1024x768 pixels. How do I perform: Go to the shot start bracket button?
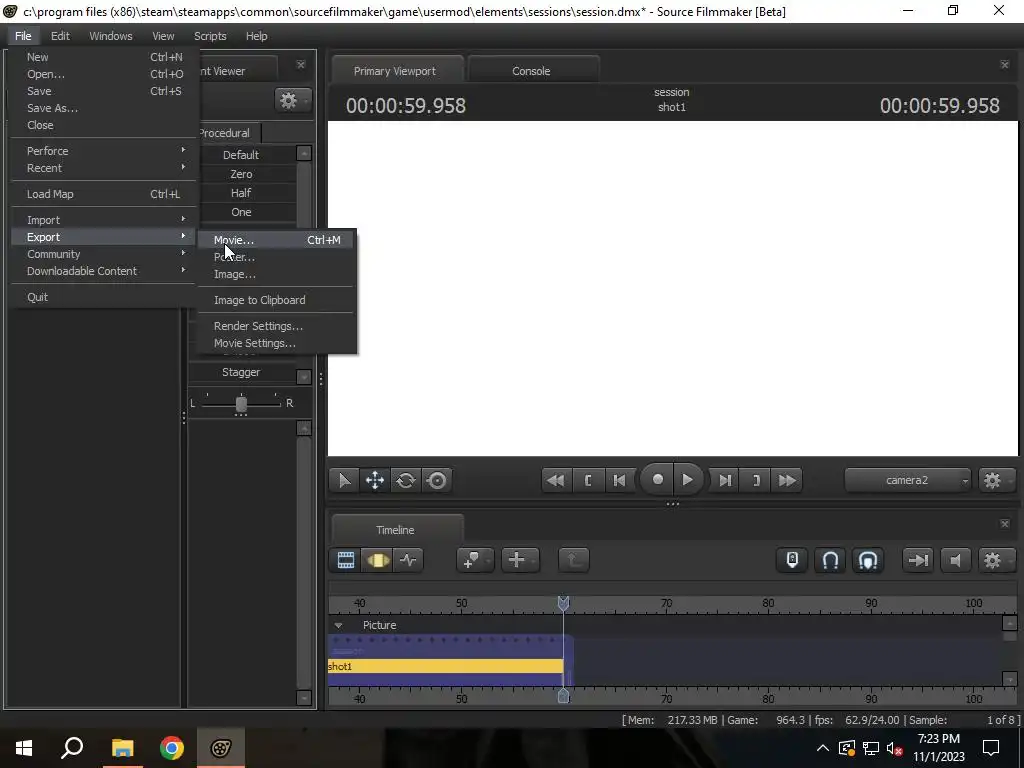click(588, 481)
